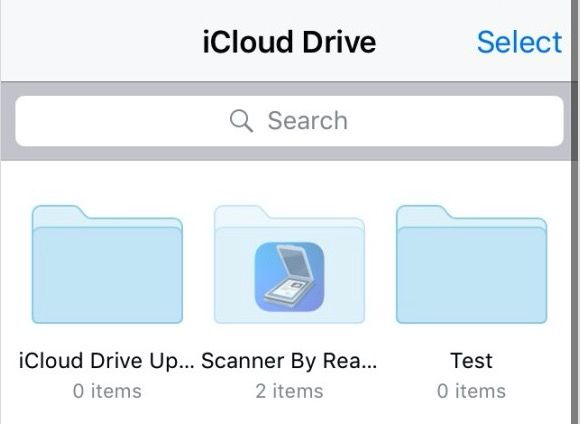
Task: Click the iCloud Drive title
Action: [289, 42]
